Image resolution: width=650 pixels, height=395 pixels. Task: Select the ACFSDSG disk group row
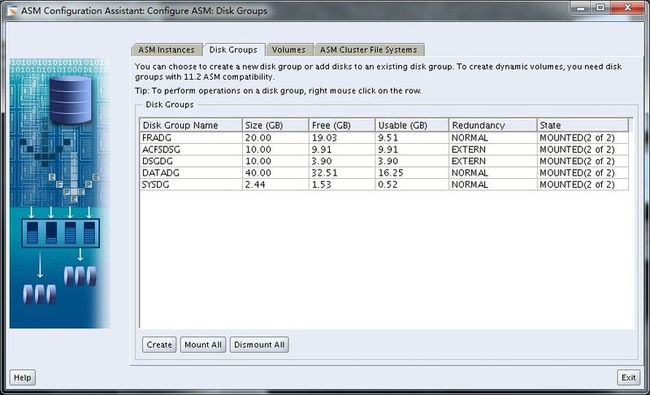[384, 149]
